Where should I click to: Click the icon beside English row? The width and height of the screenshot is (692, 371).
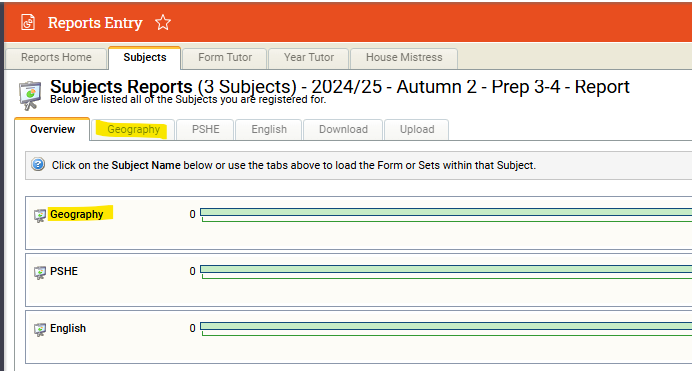[x=40, y=330]
